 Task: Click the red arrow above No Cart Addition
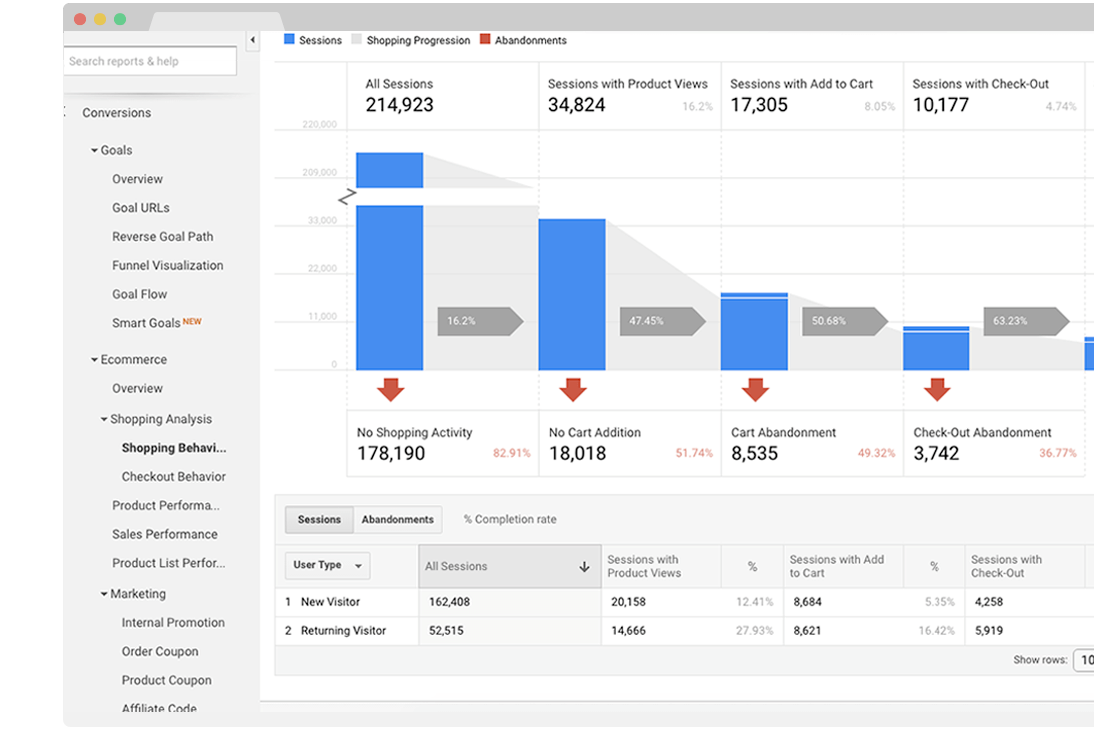[572, 390]
